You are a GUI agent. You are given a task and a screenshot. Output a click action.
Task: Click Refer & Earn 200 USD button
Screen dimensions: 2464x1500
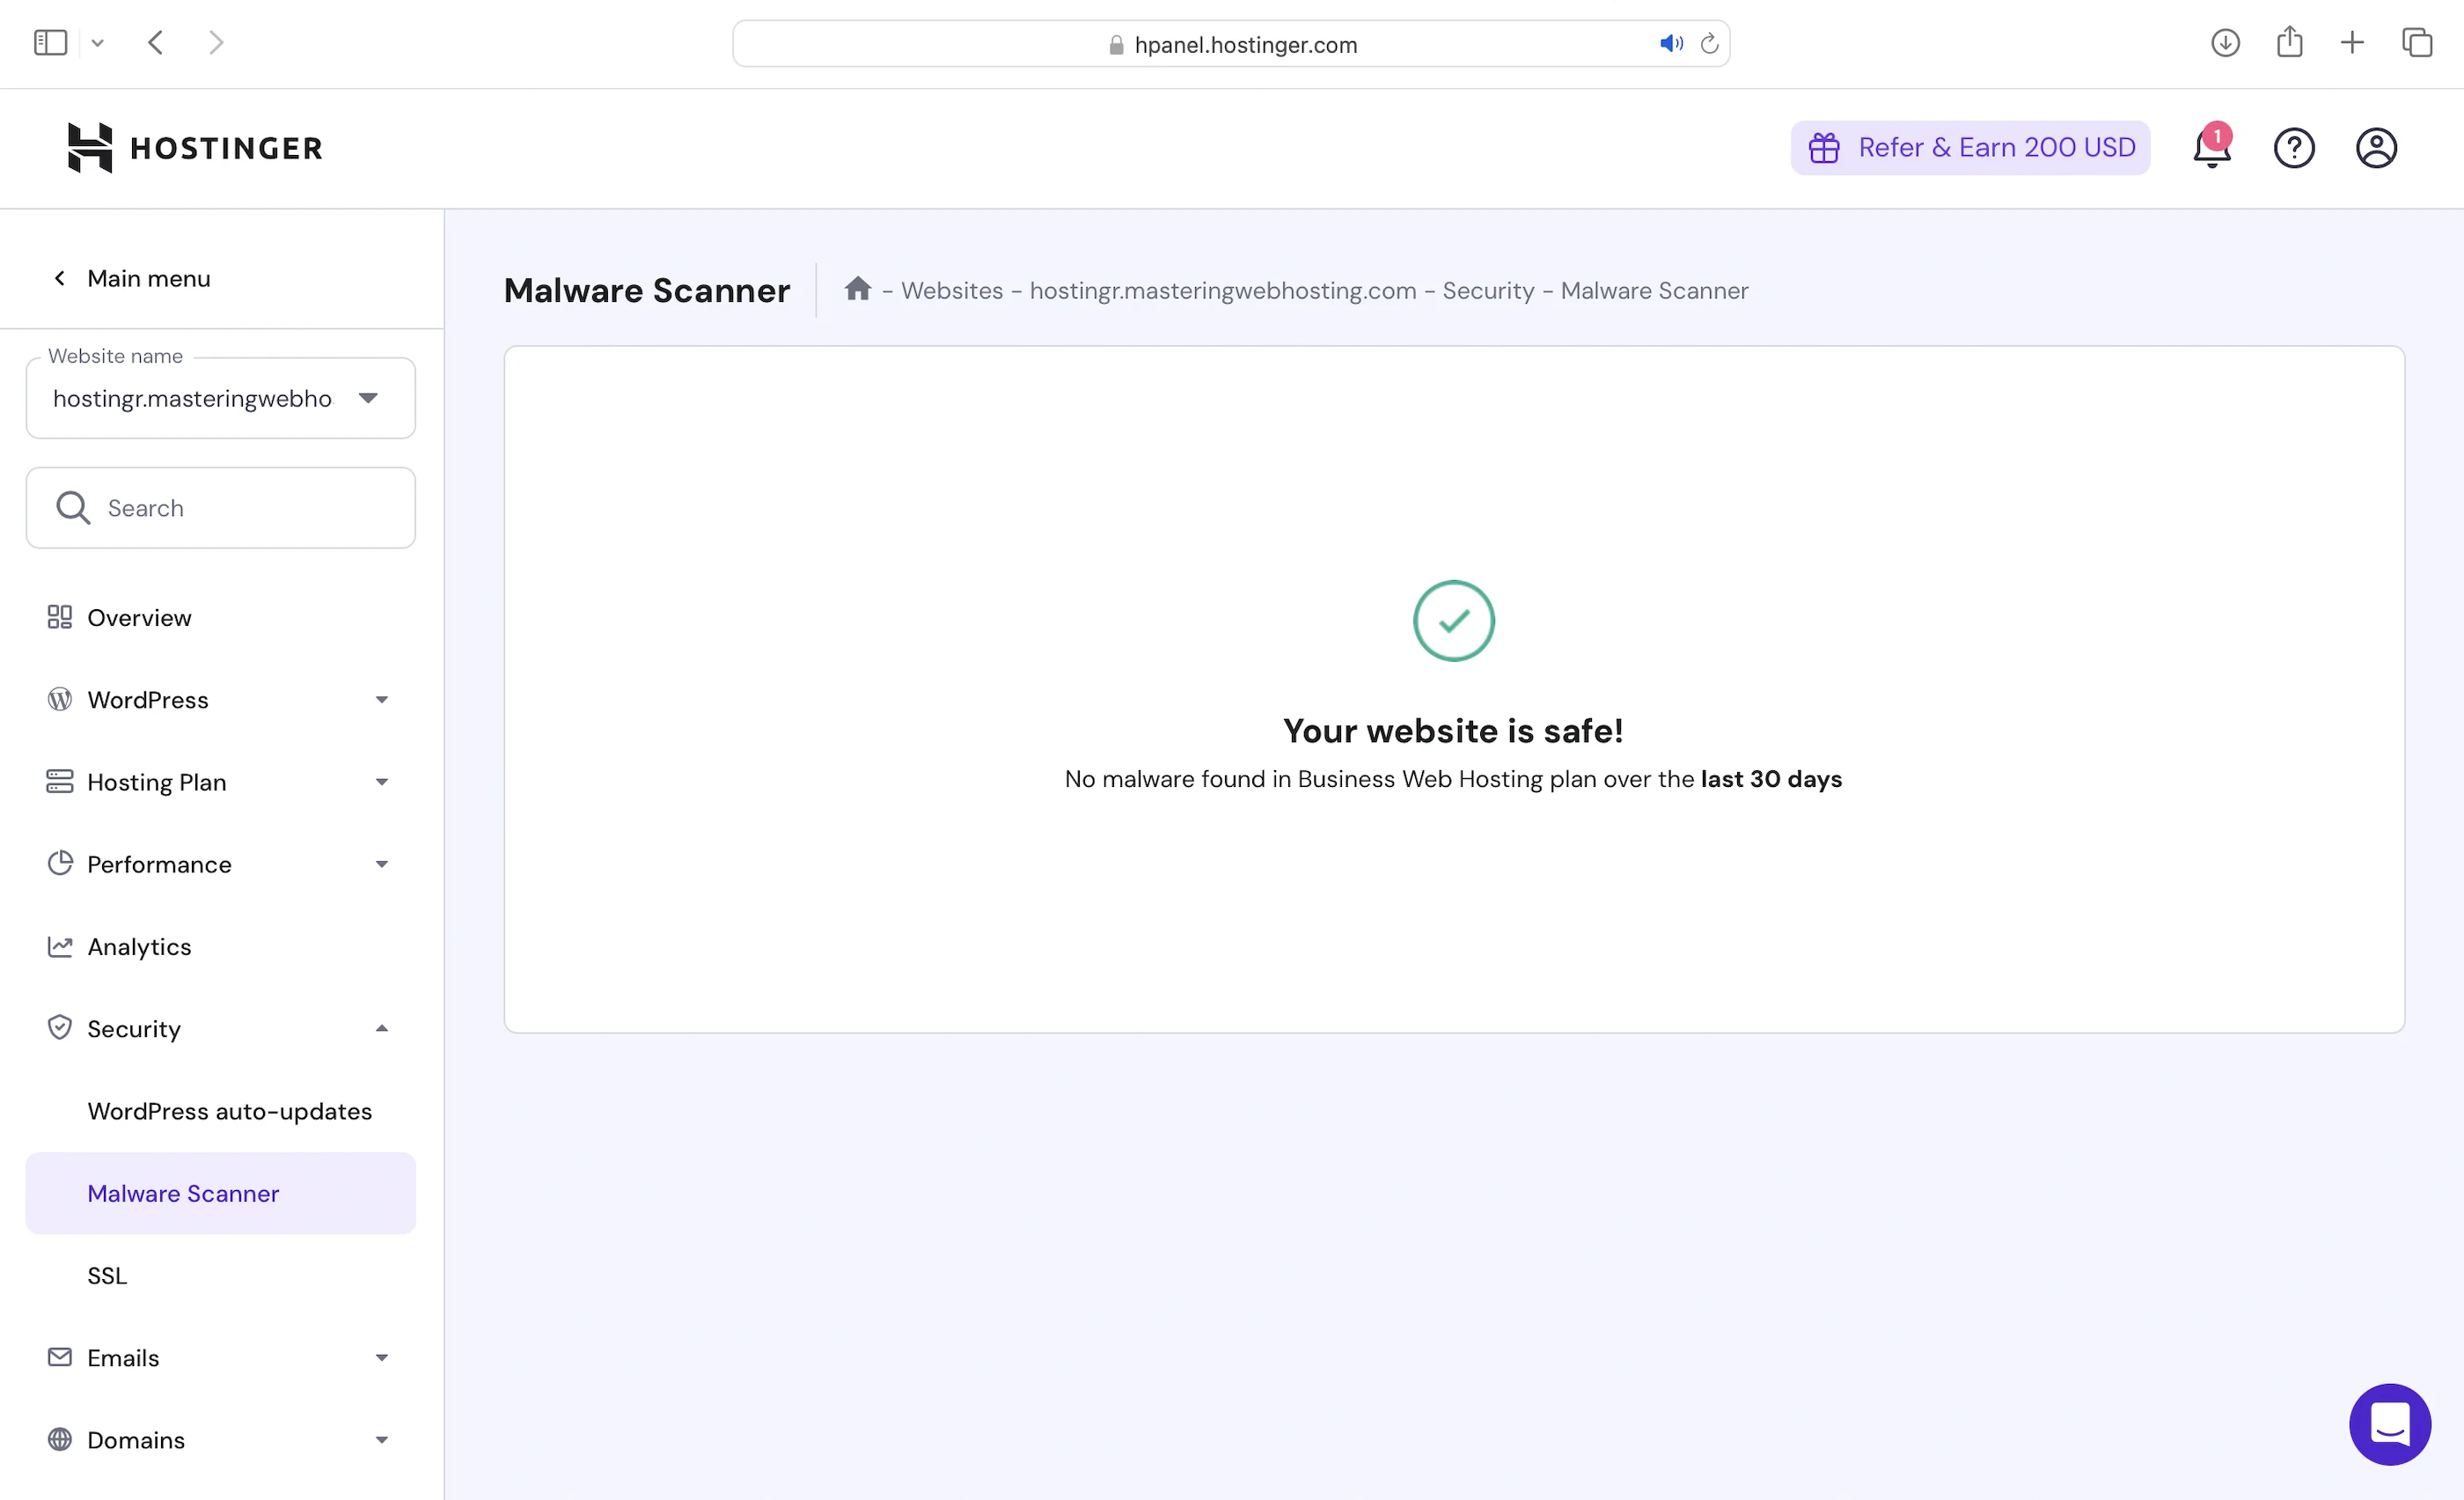(x=1970, y=148)
